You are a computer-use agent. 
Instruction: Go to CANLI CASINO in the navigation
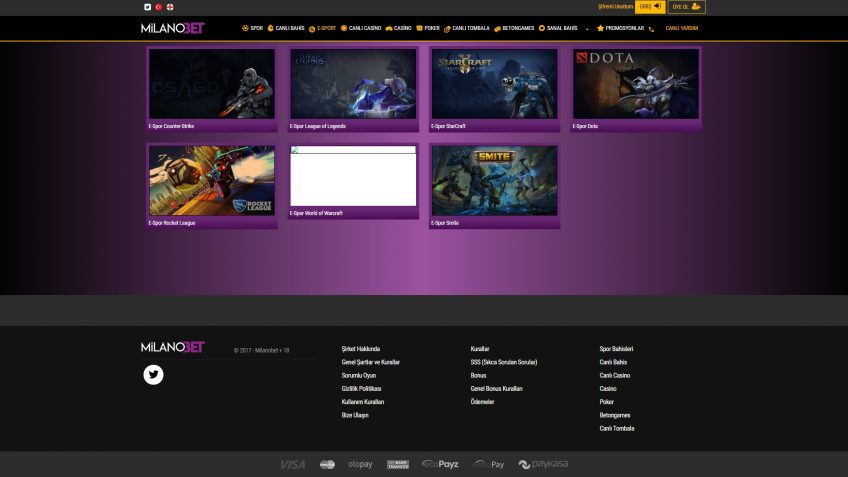coord(362,28)
